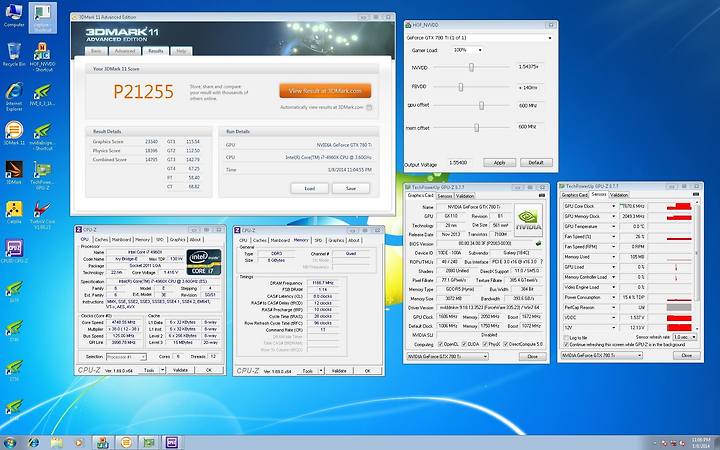Toggle the DirectCompute 5.0 checkbox
Image resolution: width=720 pixels, height=450 pixels.
pos(506,344)
